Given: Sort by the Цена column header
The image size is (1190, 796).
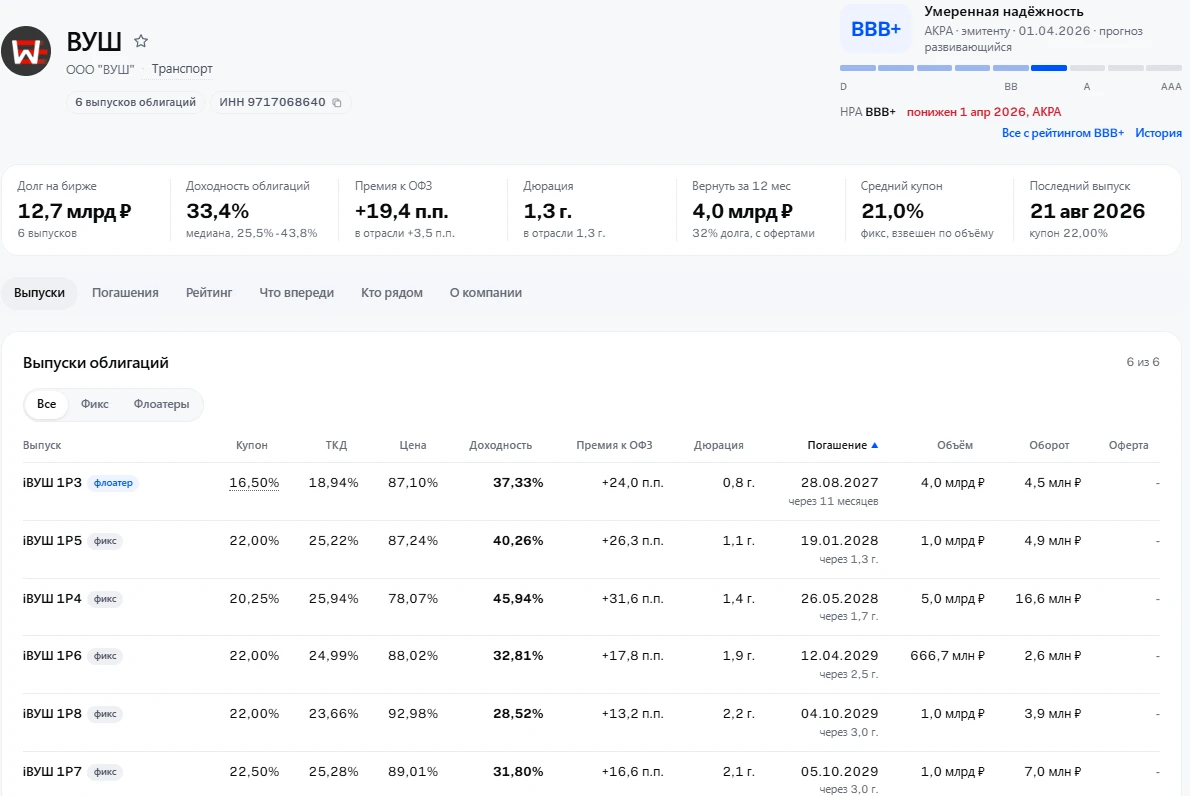Looking at the screenshot, I should coord(413,445).
